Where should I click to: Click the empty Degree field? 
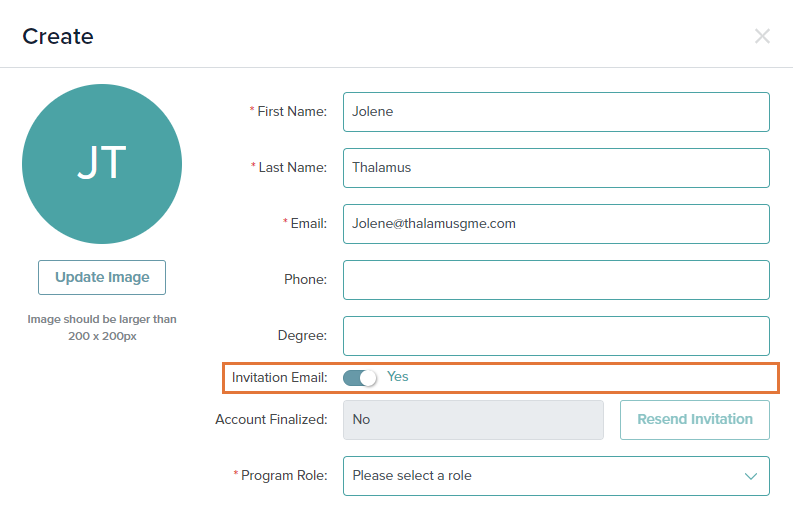click(x=556, y=336)
